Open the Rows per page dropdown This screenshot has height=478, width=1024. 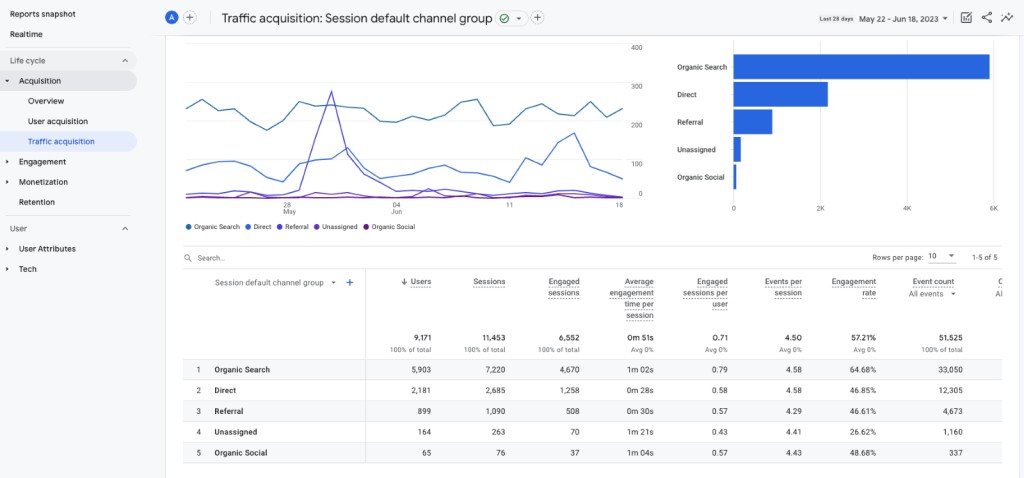click(942, 257)
